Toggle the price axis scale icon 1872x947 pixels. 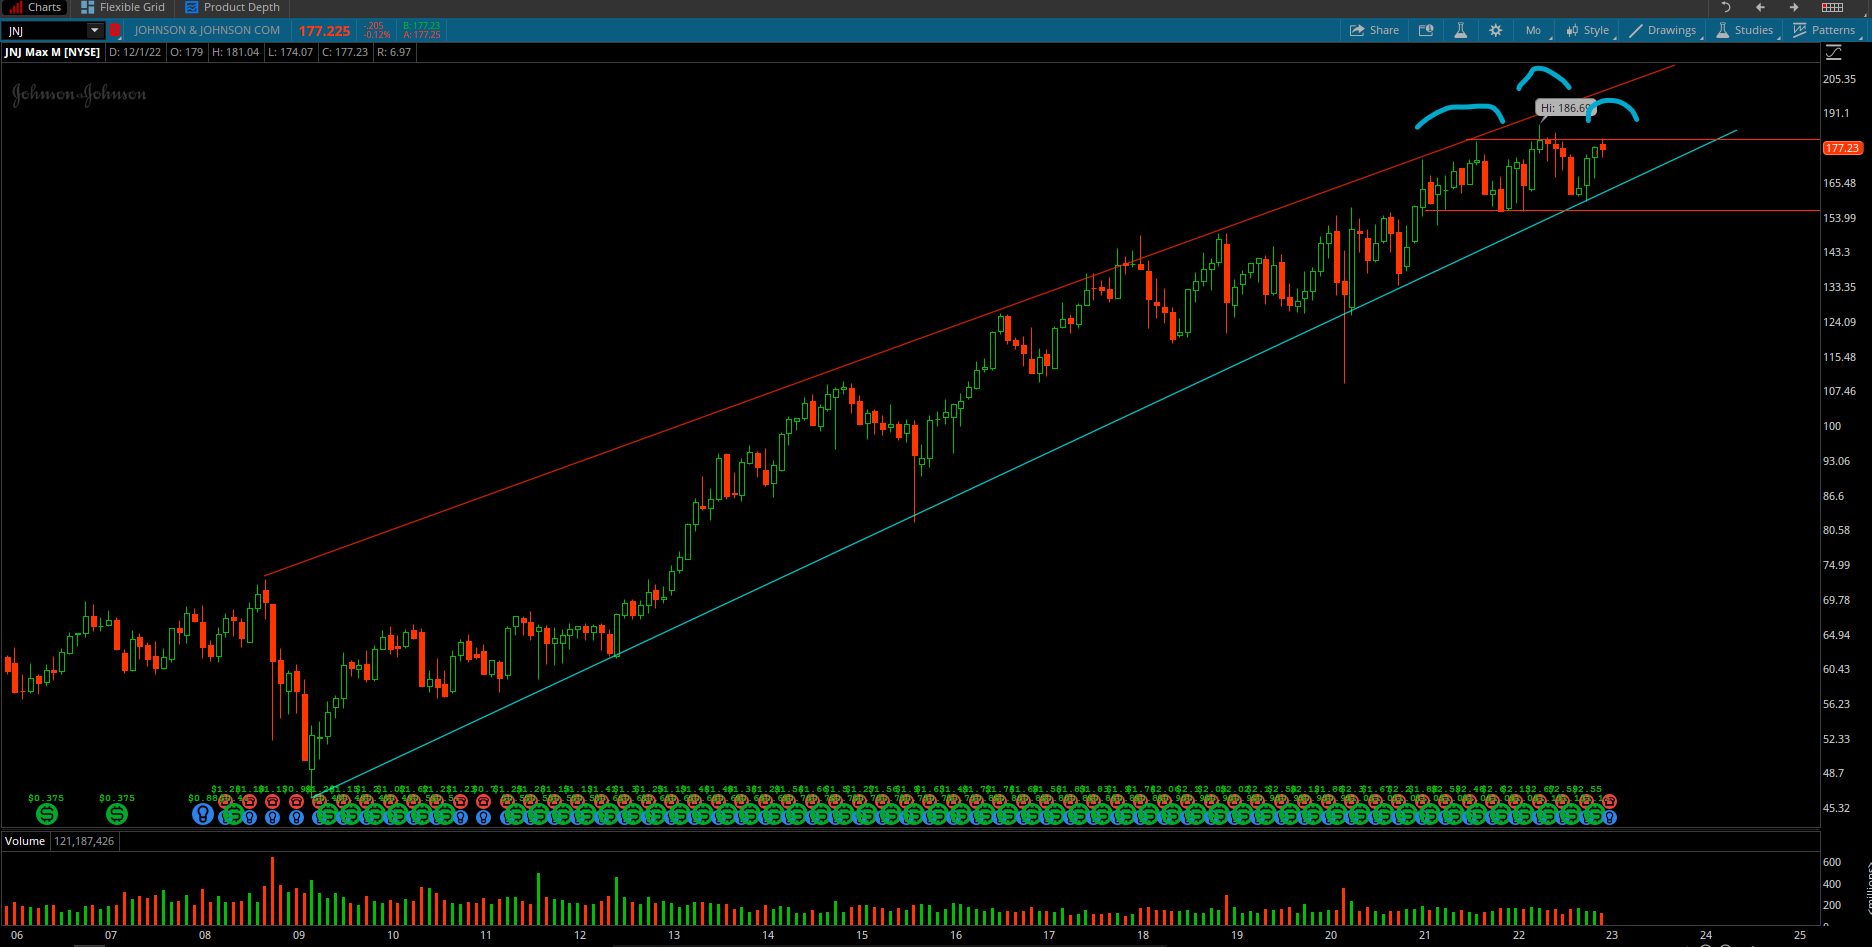click(x=1832, y=52)
